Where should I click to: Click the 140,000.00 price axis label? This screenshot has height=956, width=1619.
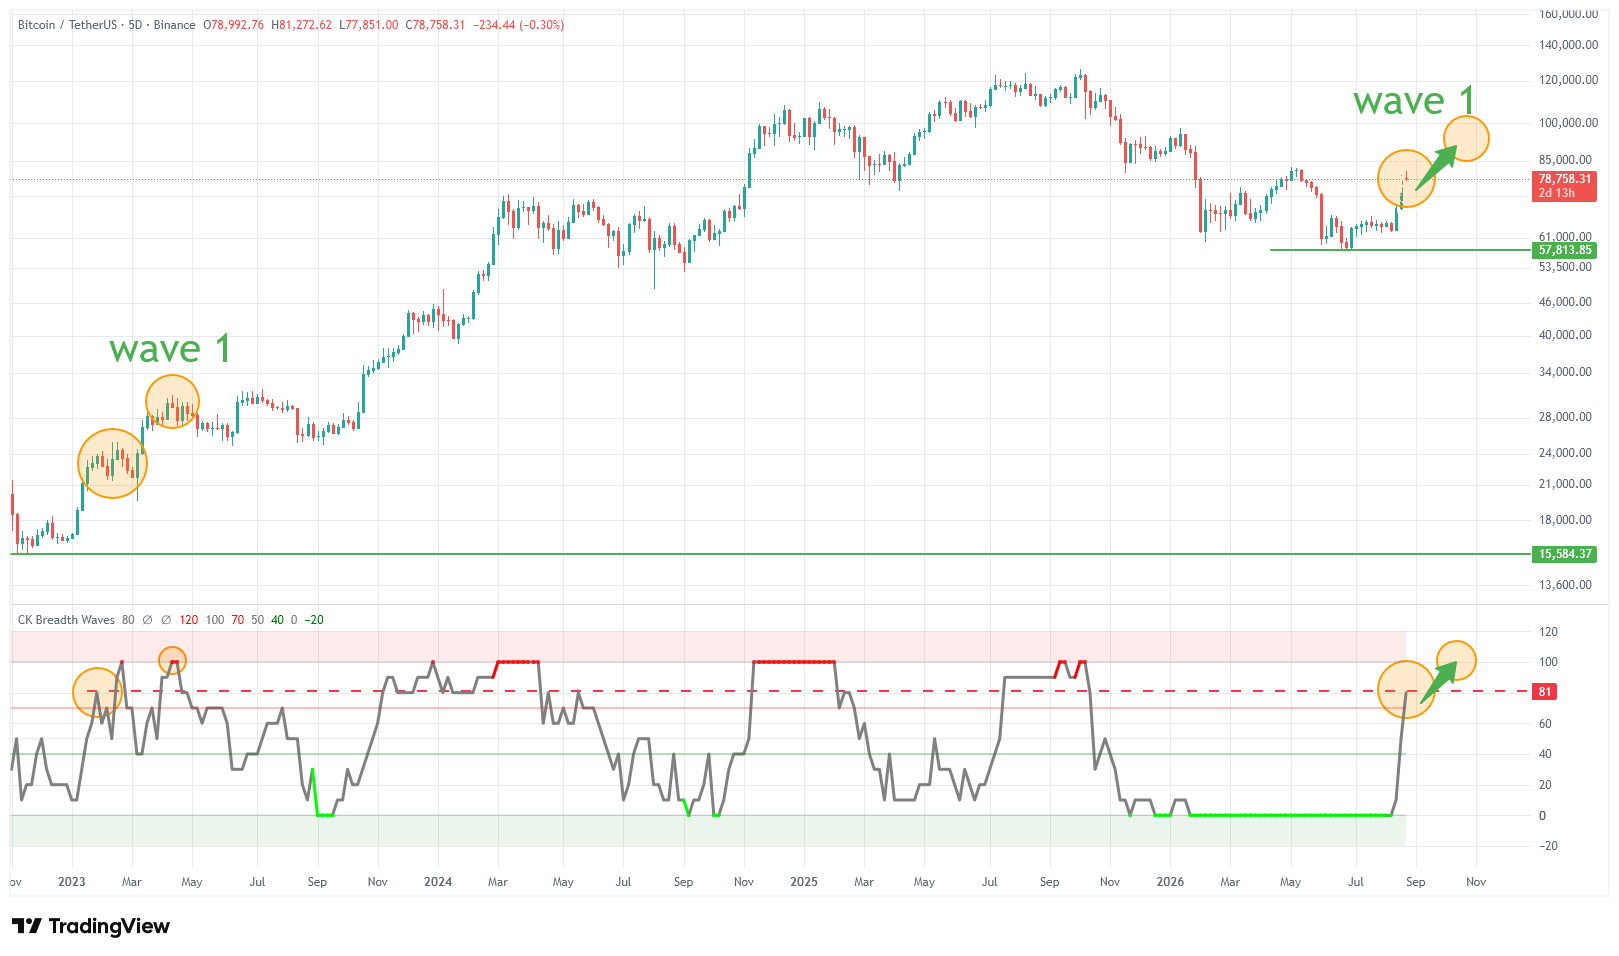(x=1568, y=45)
